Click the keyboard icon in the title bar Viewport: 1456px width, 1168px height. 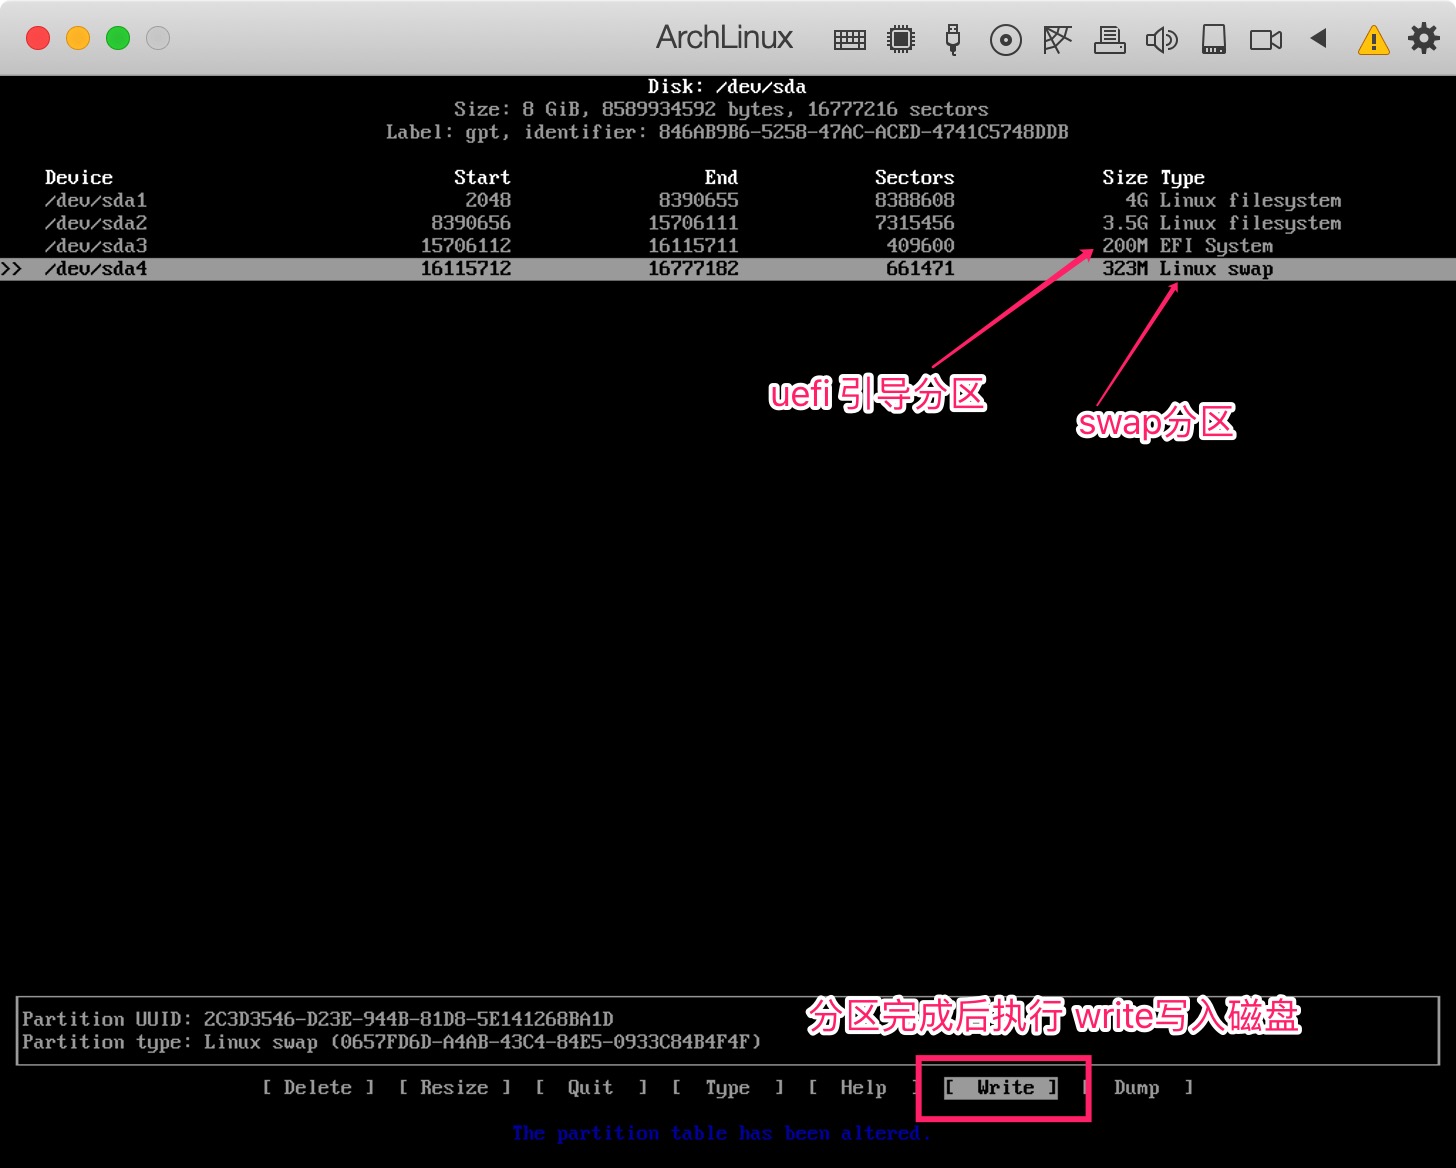[x=849, y=39]
